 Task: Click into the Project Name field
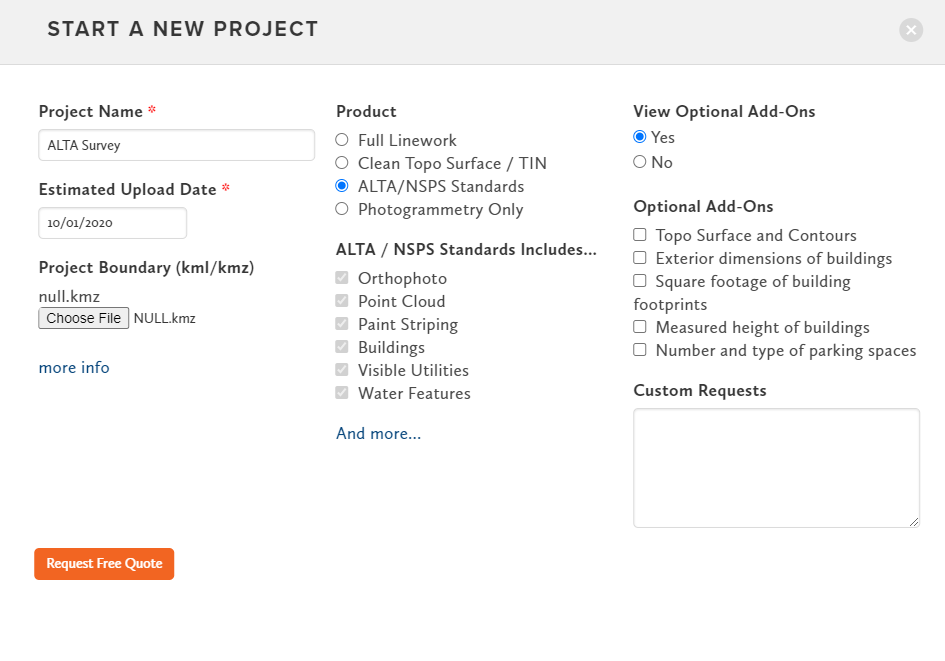tap(176, 145)
